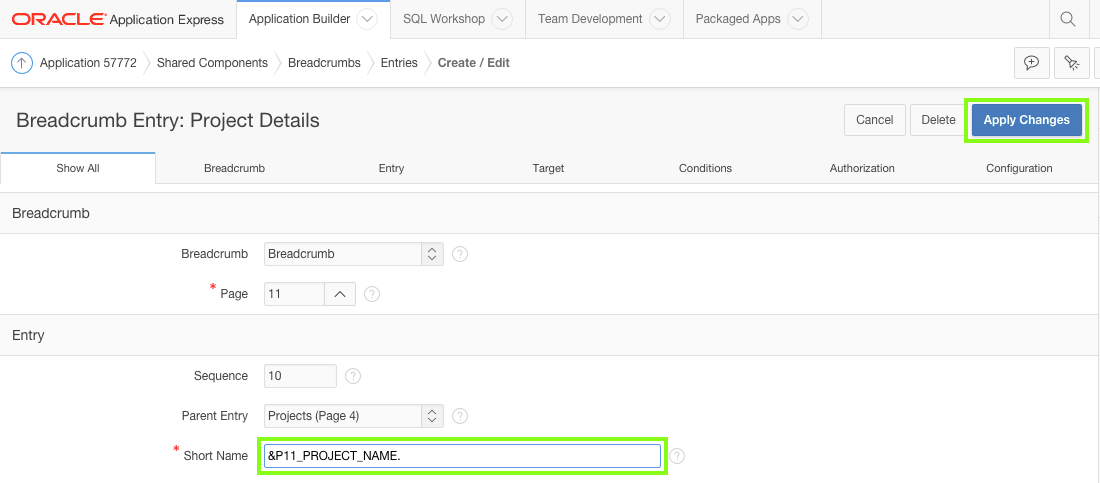Go to the Packaged Apps menu
This screenshot has width=1100, height=483.
738,19
